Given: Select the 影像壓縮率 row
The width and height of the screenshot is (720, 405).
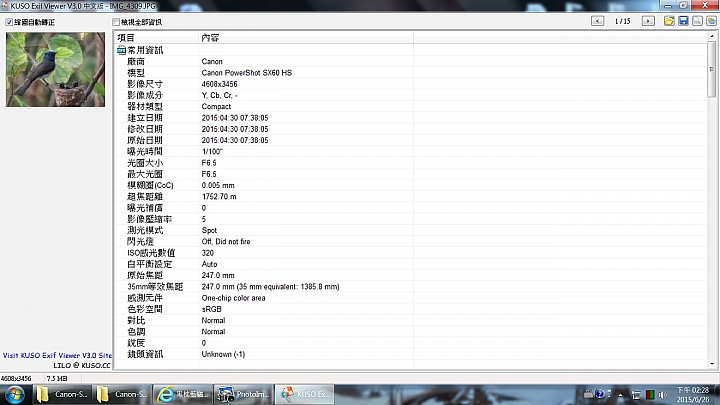Looking at the screenshot, I should [x=411, y=219].
